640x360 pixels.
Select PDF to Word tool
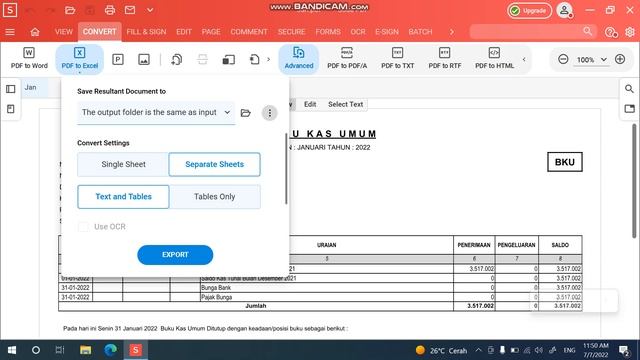[29, 58]
